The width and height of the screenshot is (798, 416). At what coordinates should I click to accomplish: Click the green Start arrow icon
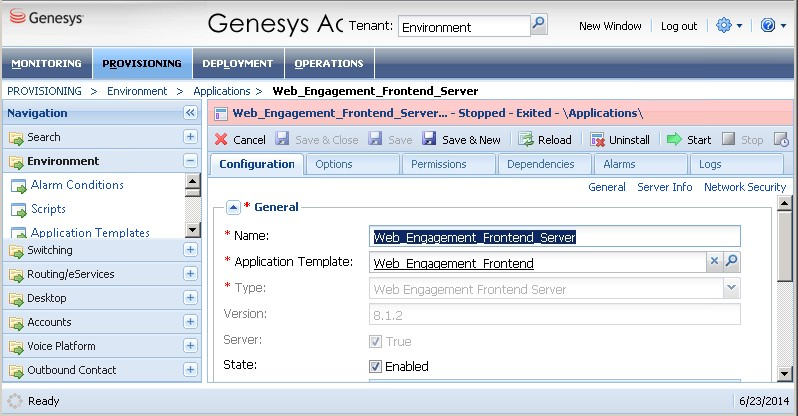[674, 139]
